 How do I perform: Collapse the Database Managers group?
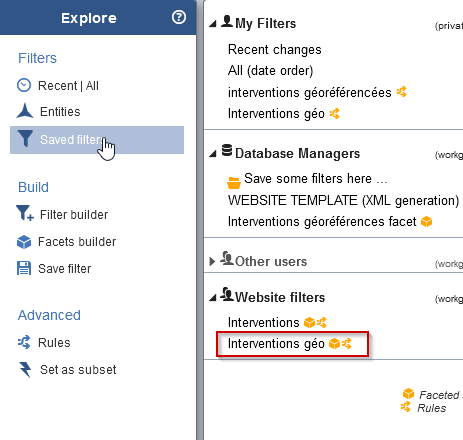(213, 154)
